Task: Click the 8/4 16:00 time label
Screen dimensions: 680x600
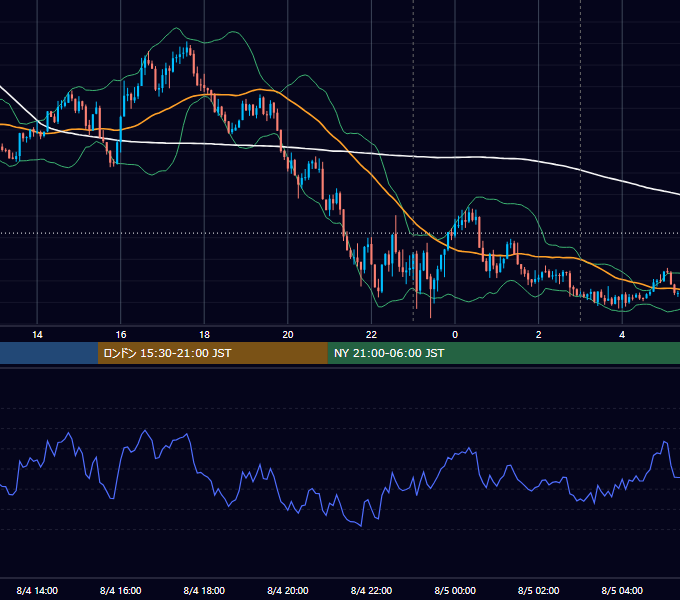Action: [x=121, y=590]
